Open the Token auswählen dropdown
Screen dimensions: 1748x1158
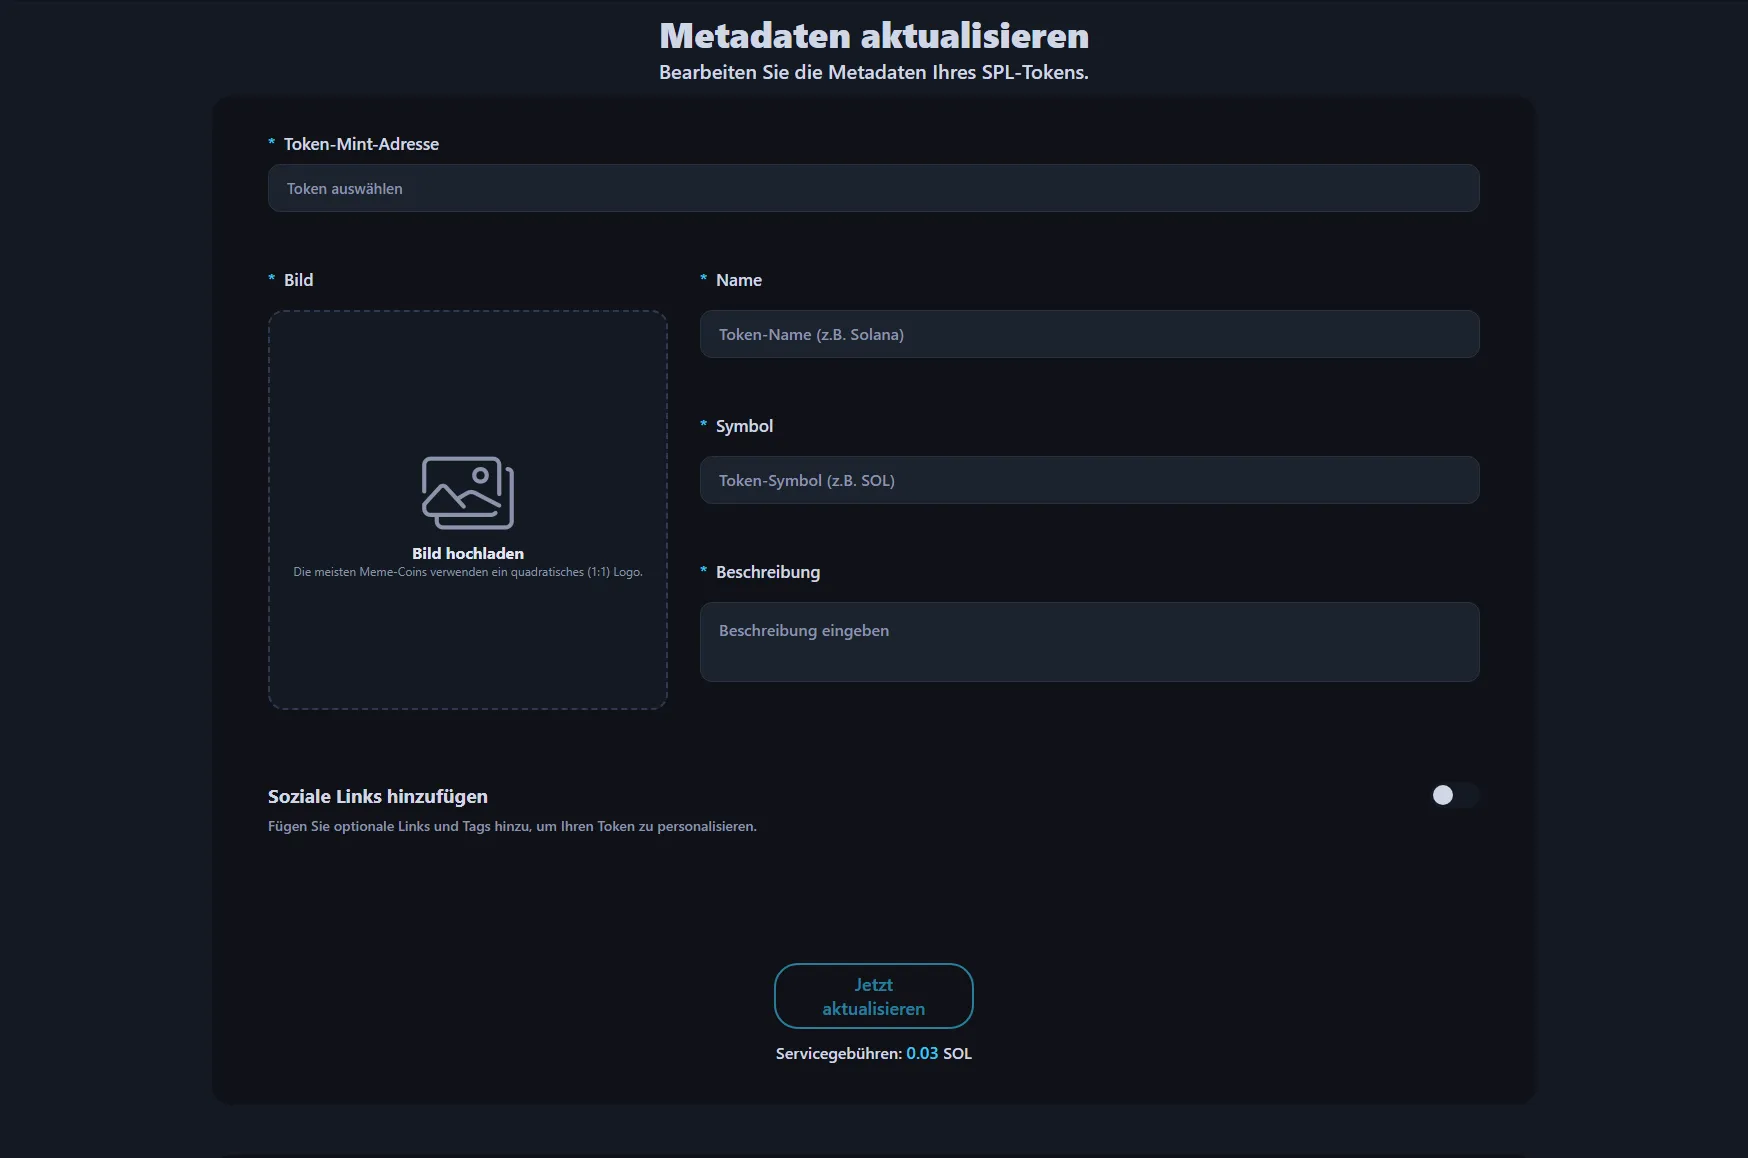(x=873, y=188)
